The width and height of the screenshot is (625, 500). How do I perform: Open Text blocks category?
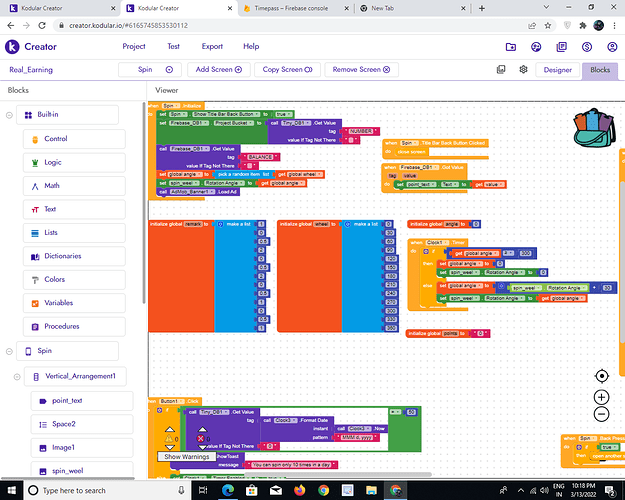coord(74,209)
